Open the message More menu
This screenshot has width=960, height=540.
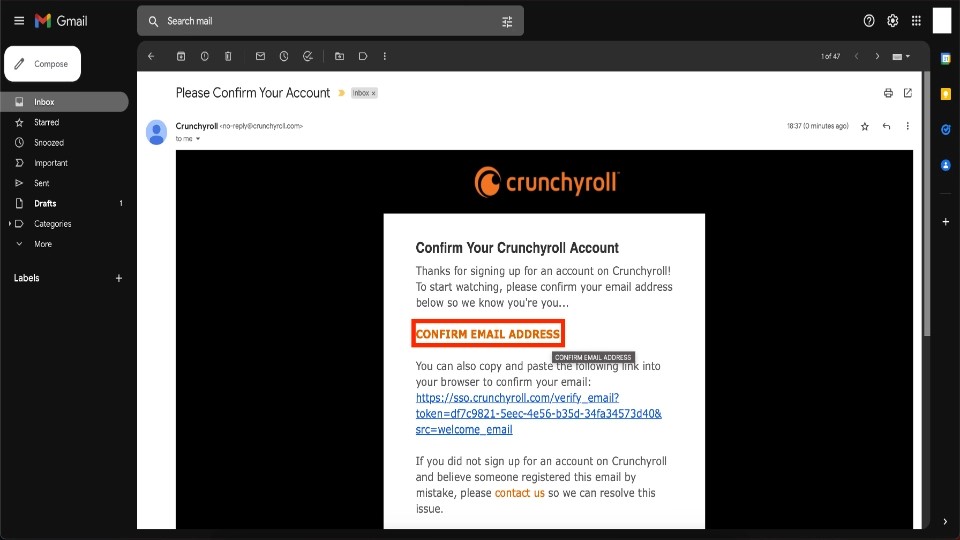click(x=907, y=126)
